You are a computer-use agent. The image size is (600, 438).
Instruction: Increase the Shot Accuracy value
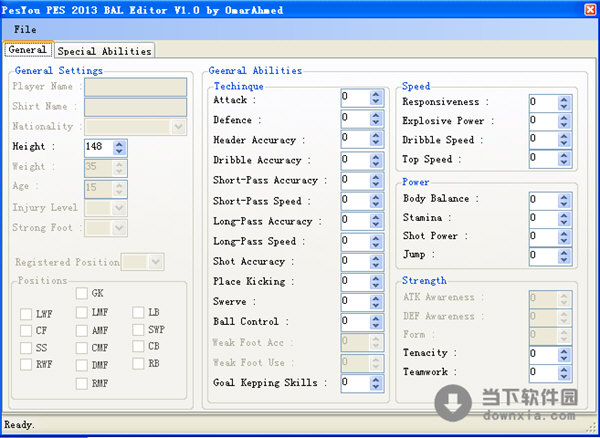click(376, 257)
